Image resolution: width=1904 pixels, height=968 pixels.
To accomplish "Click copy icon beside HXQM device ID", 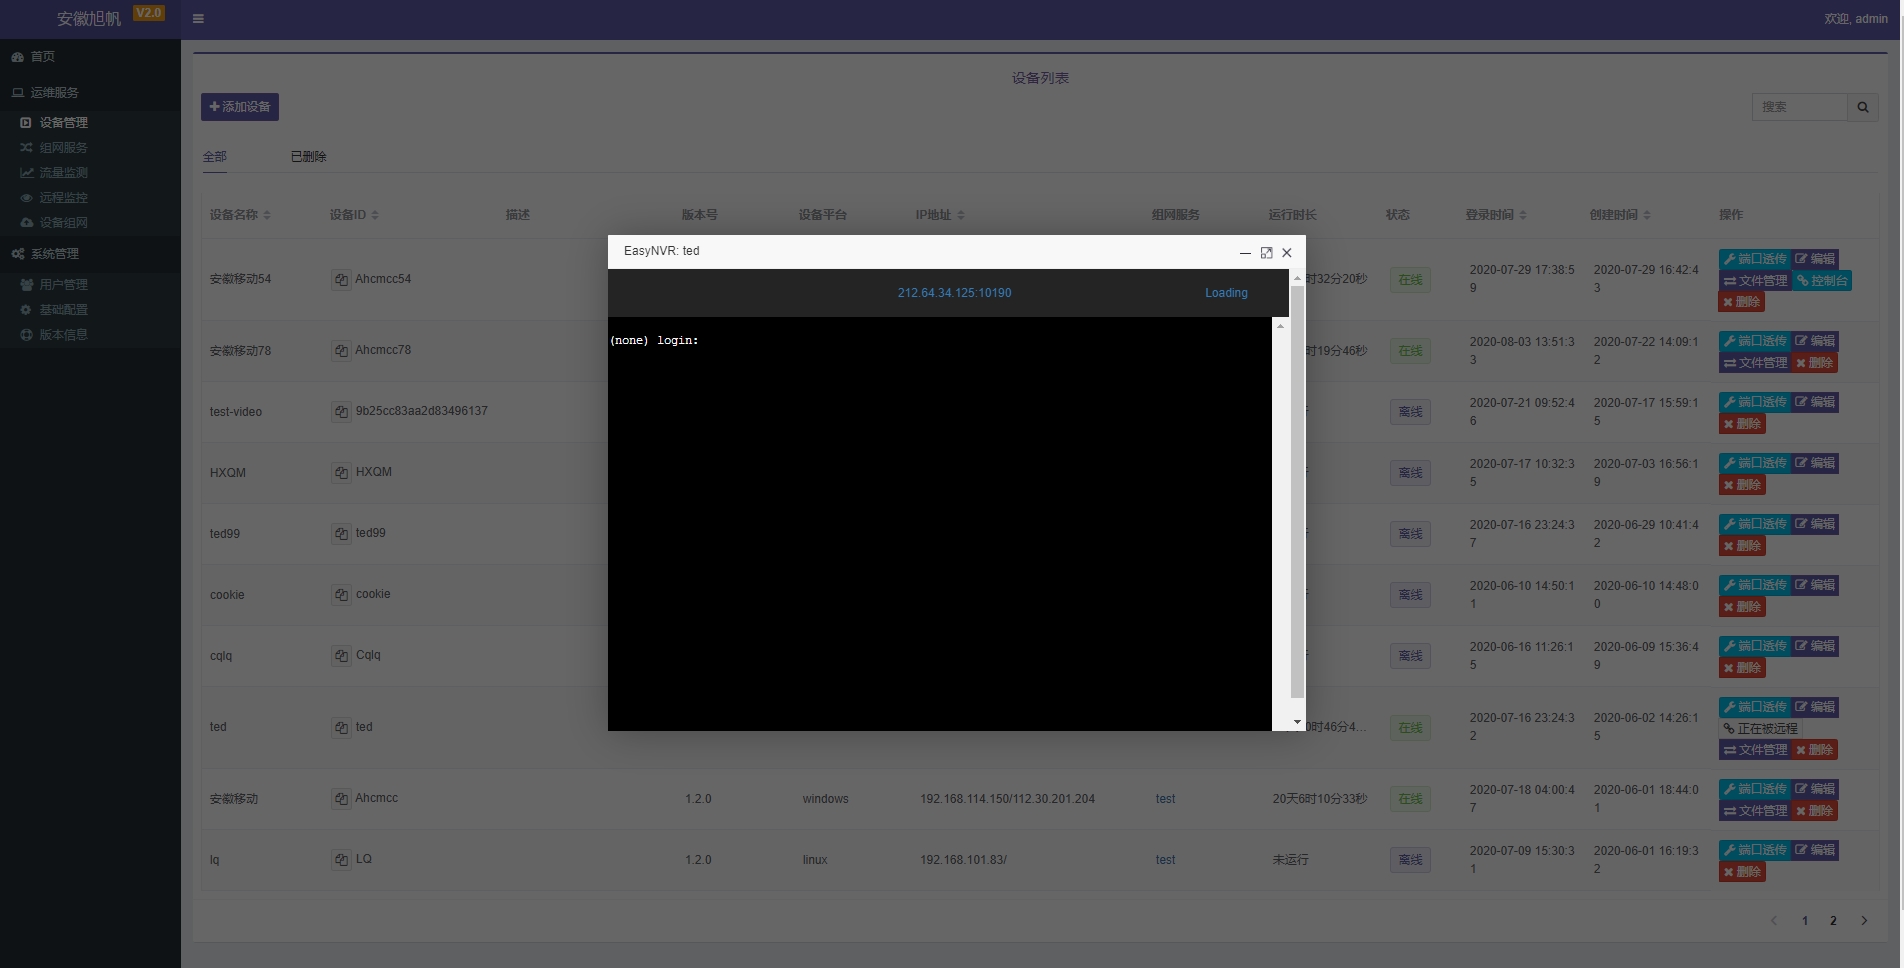I will click(x=341, y=473).
